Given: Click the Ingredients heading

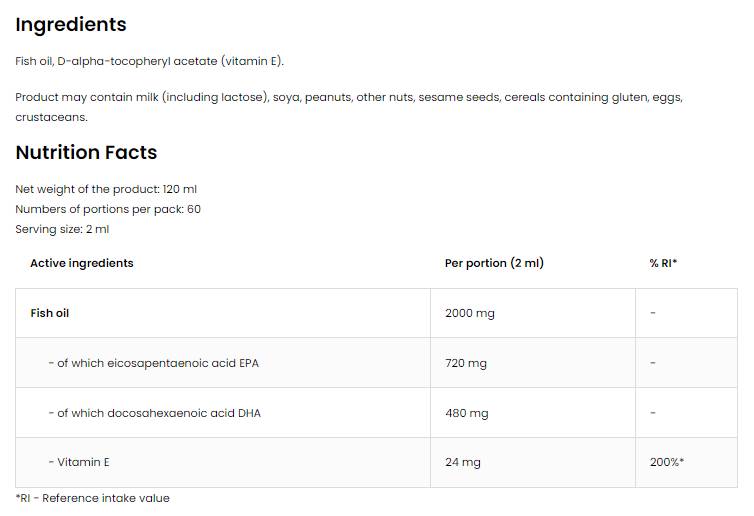Looking at the screenshot, I should click(71, 25).
